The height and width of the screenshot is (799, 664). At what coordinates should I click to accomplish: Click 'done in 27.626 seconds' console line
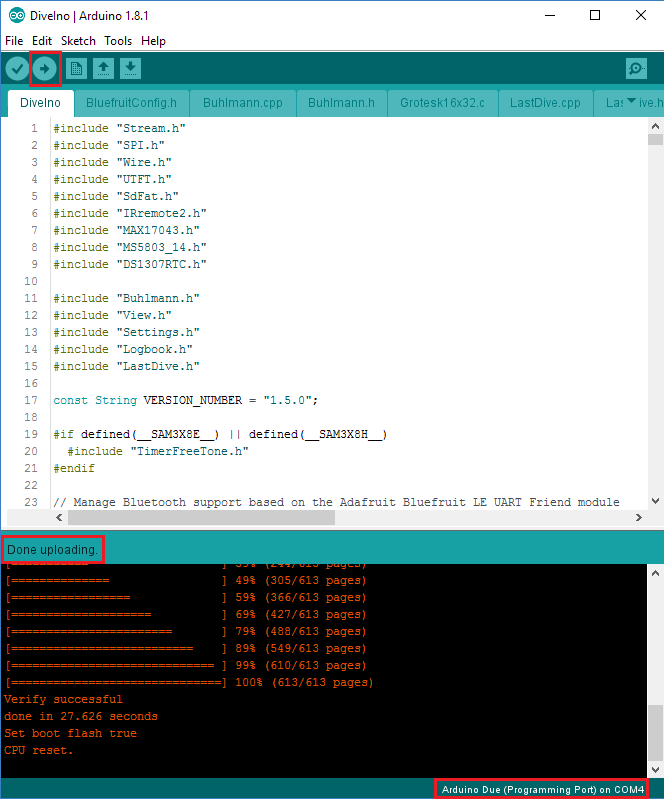click(x=81, y=716)
